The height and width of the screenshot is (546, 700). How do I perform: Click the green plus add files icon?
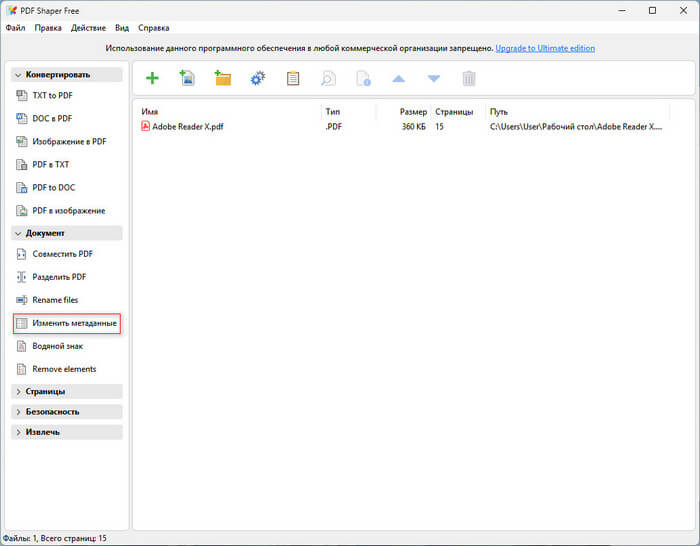tap(152, 78)
